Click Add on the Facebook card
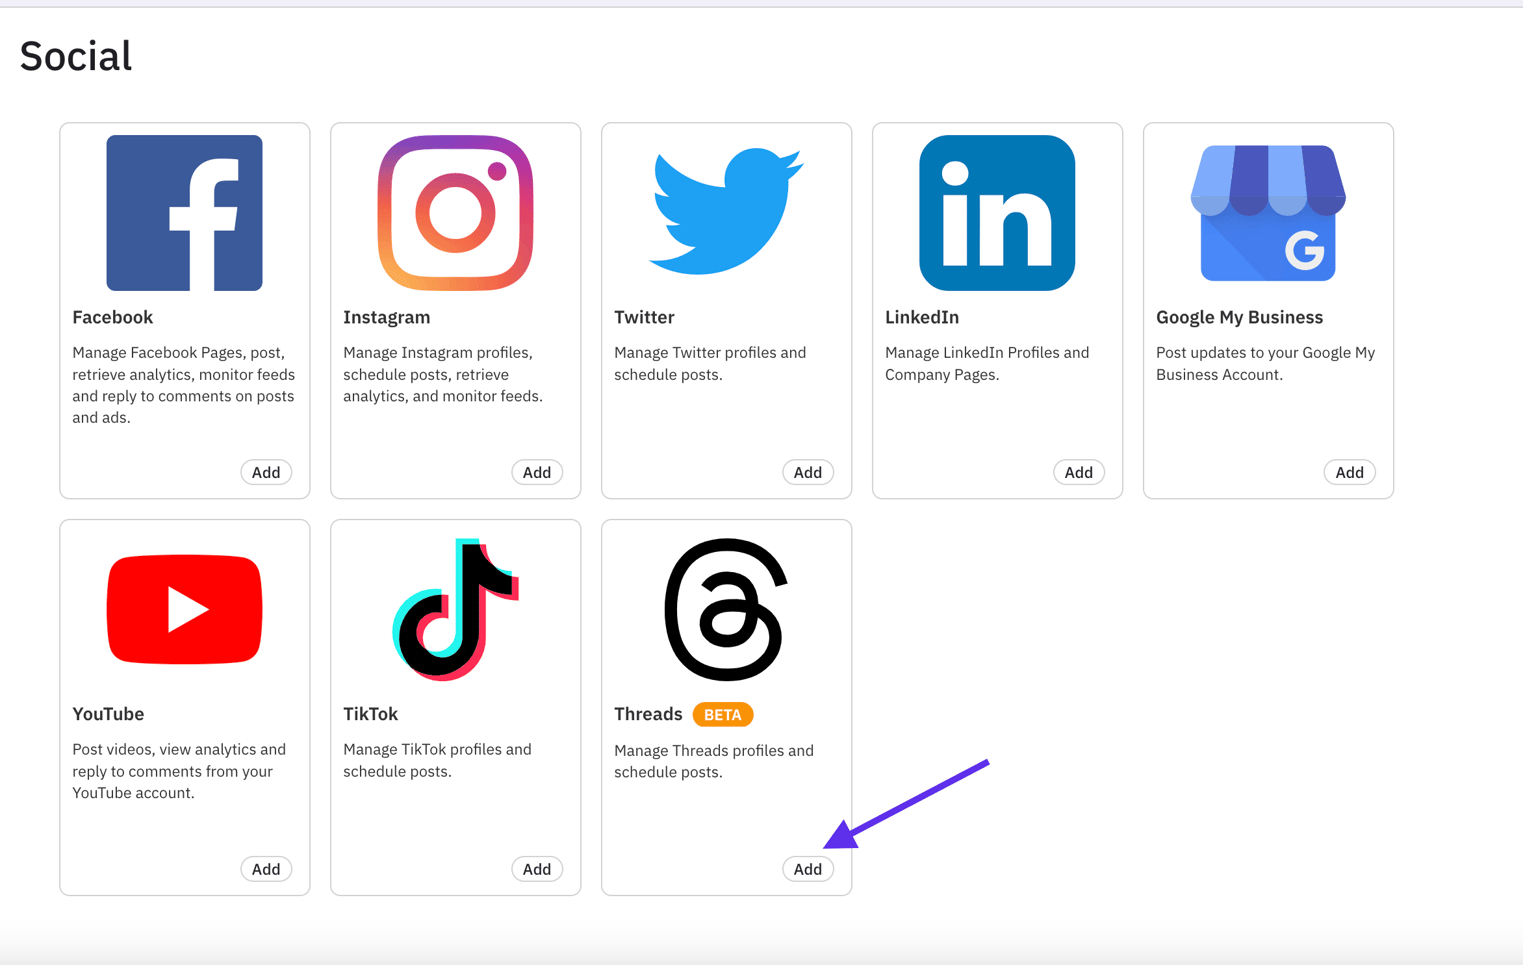The height and width of the screenshot is (965, 1523). [266, 472]
